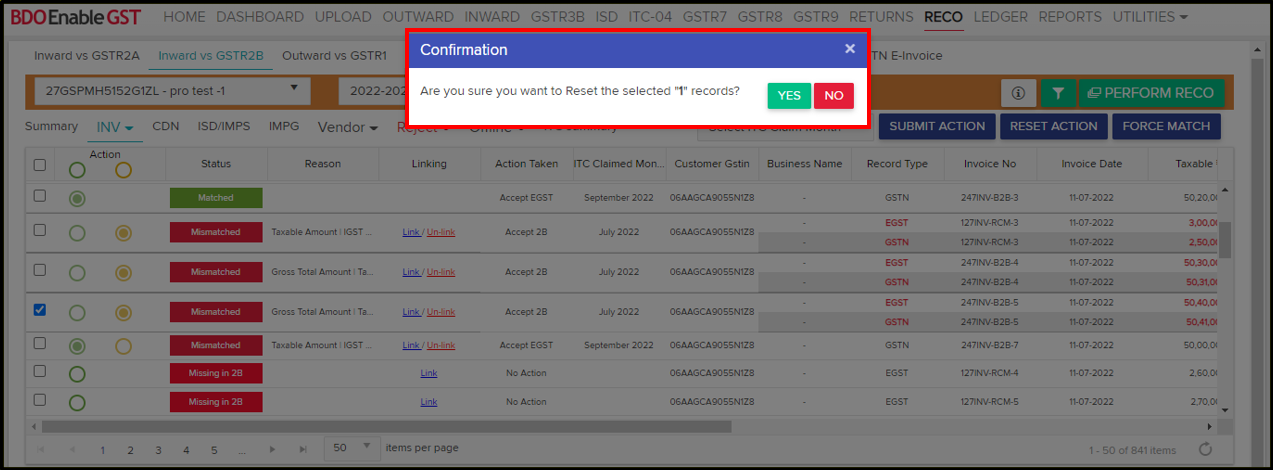Click NO to cancel the reset
Image resolution: width=1273 pixels, height=470 pixels.
pos(833,95)
